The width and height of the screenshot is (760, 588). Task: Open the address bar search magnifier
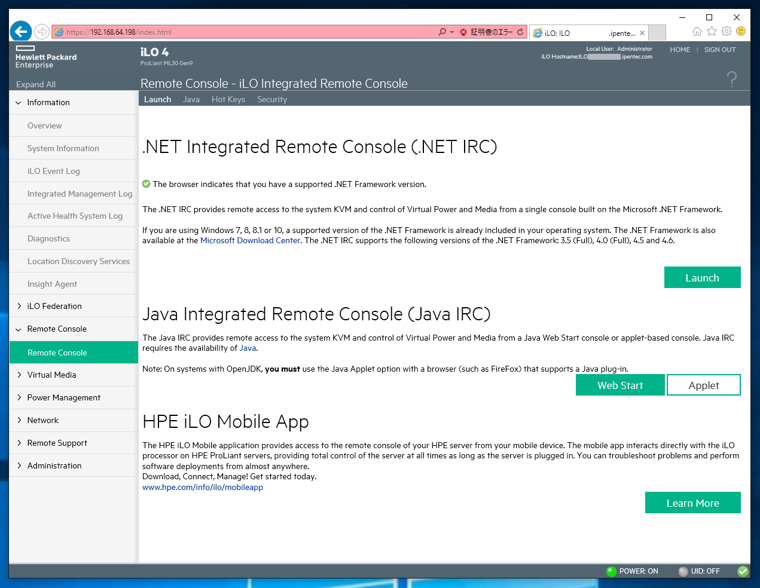pos(442,32)
